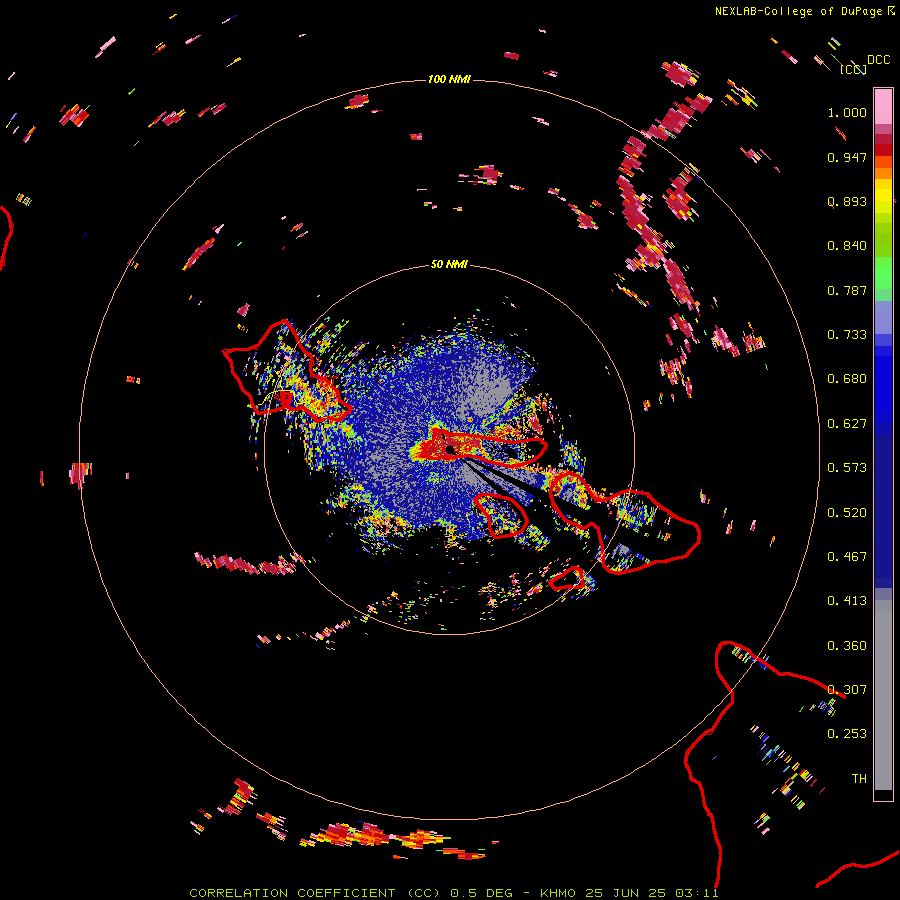Image resolution: width=900 pixels, height=900 pixels.
Task: Click the bottom product title caption
Action: pos(454,893)
